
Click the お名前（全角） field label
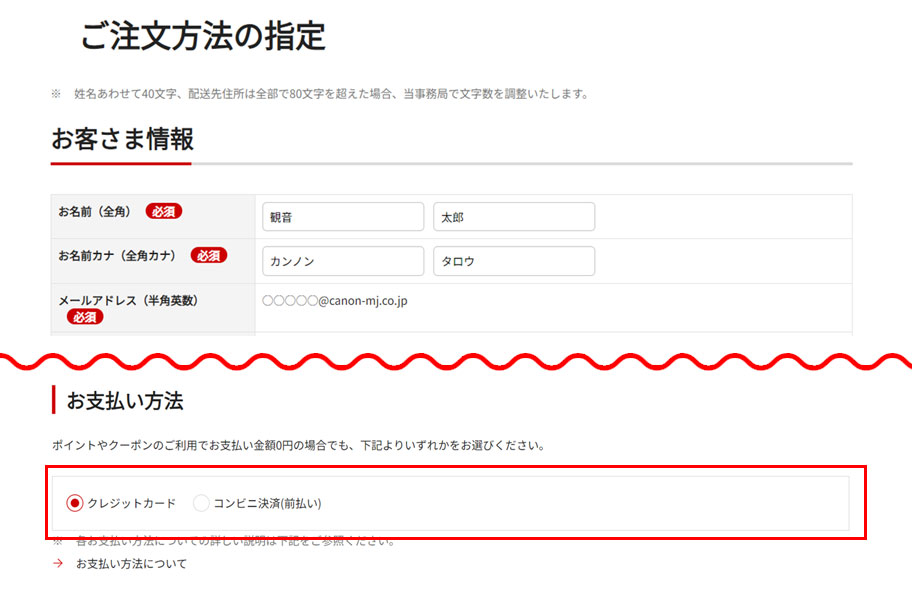95,211
